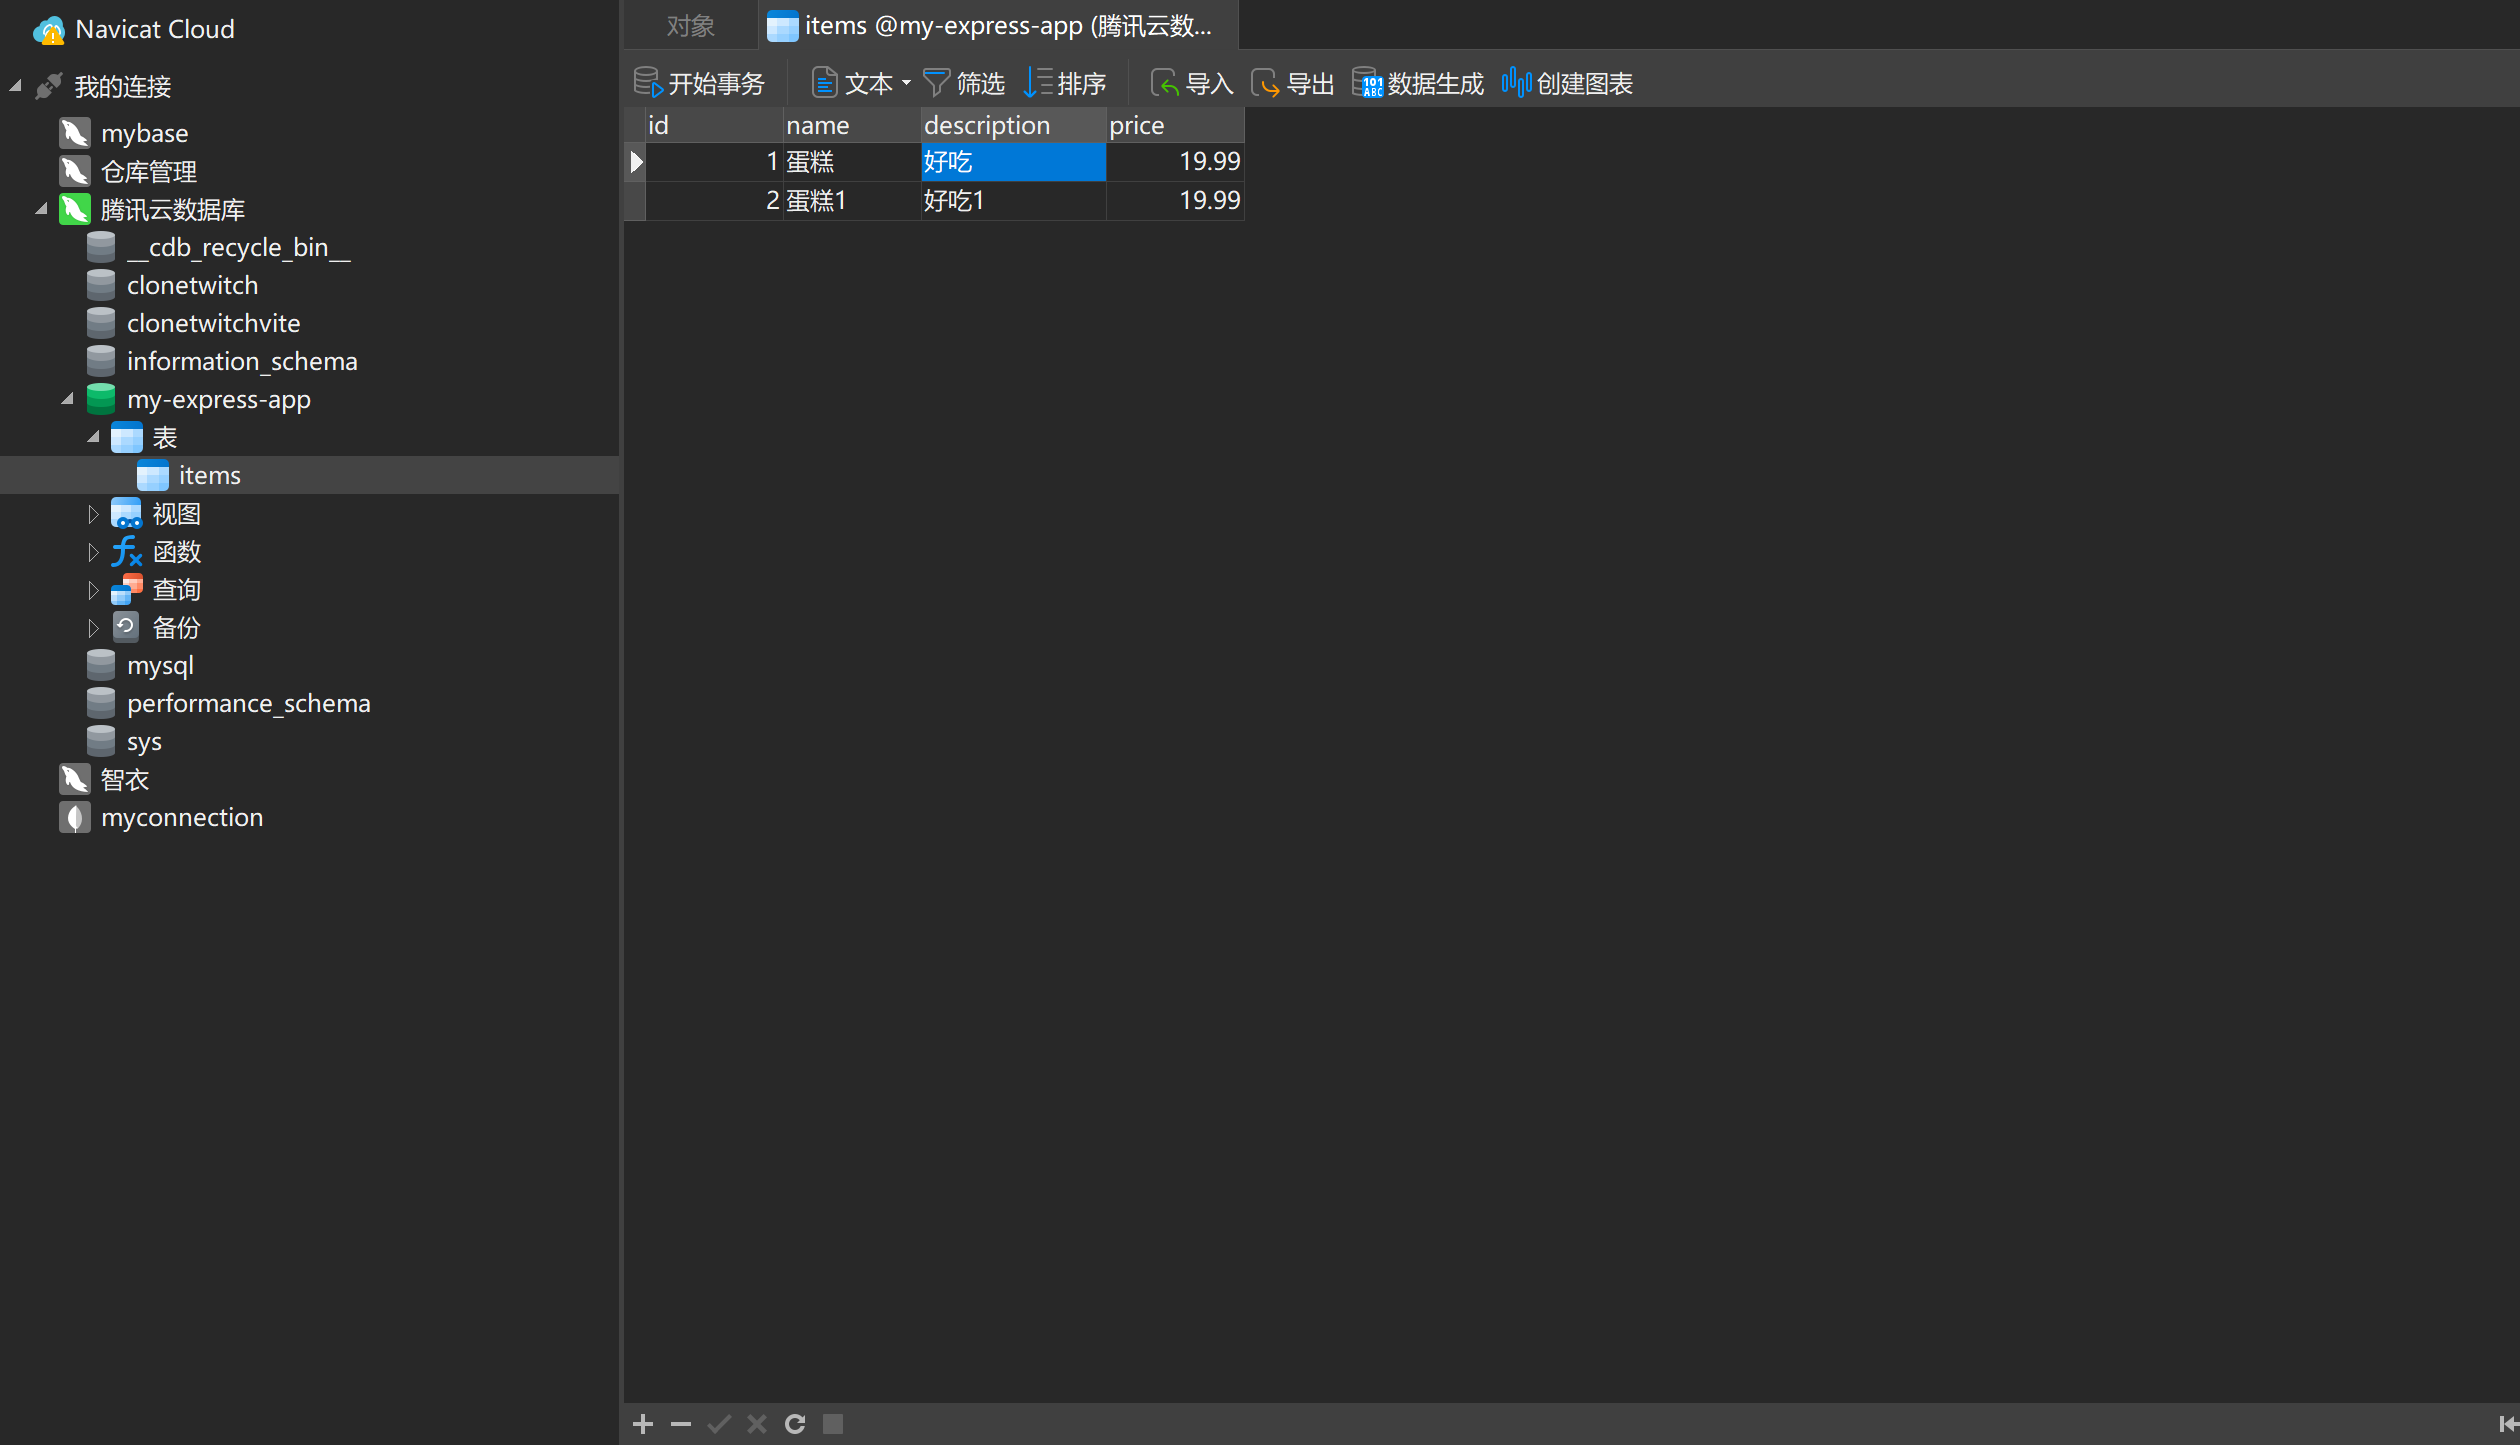
Task: Click the delete record minus icon
Action: pyautogui.click(x=681, y=1423)
